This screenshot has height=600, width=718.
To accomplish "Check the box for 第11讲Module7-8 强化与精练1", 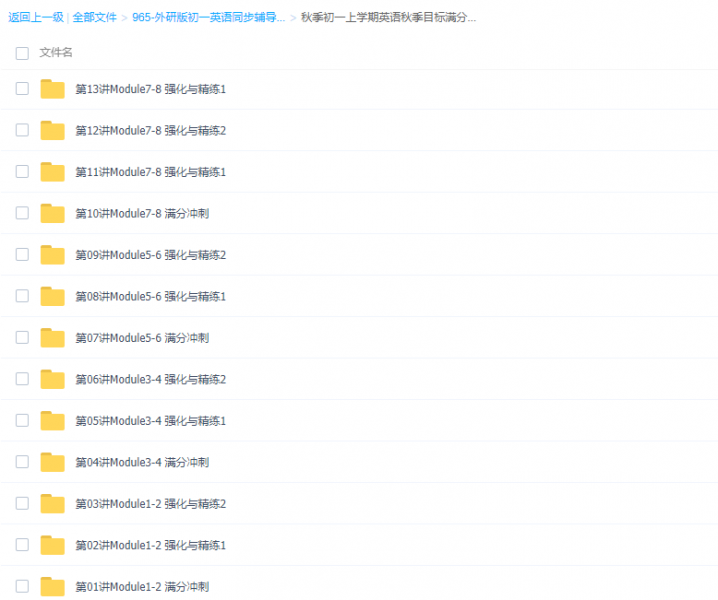I will [22, 171].
